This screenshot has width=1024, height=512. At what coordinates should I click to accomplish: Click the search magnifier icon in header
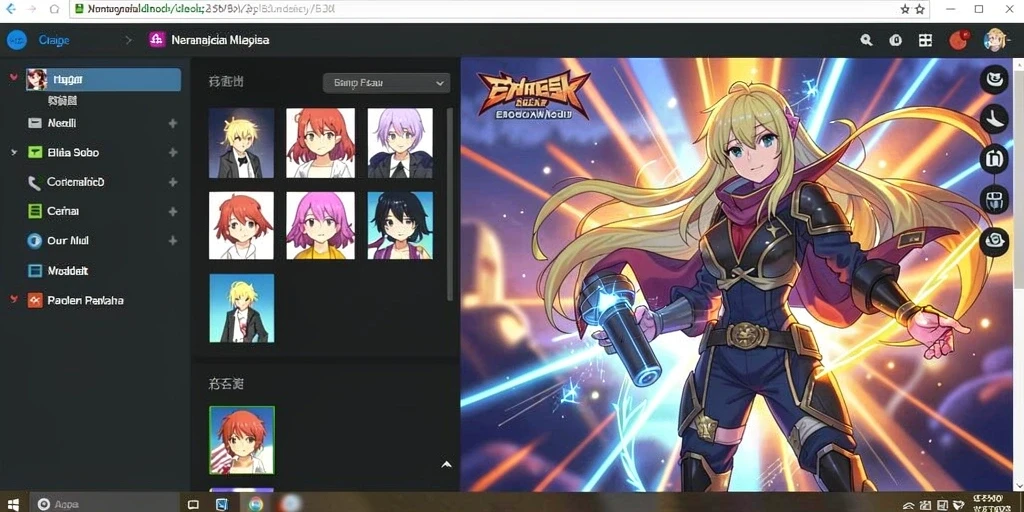(866, 40)
